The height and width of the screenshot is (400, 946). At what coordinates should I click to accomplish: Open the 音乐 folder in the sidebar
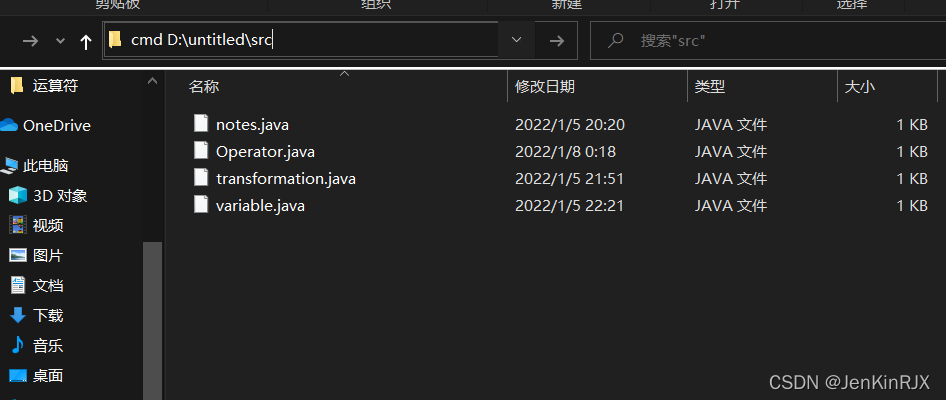click(36, 345)
